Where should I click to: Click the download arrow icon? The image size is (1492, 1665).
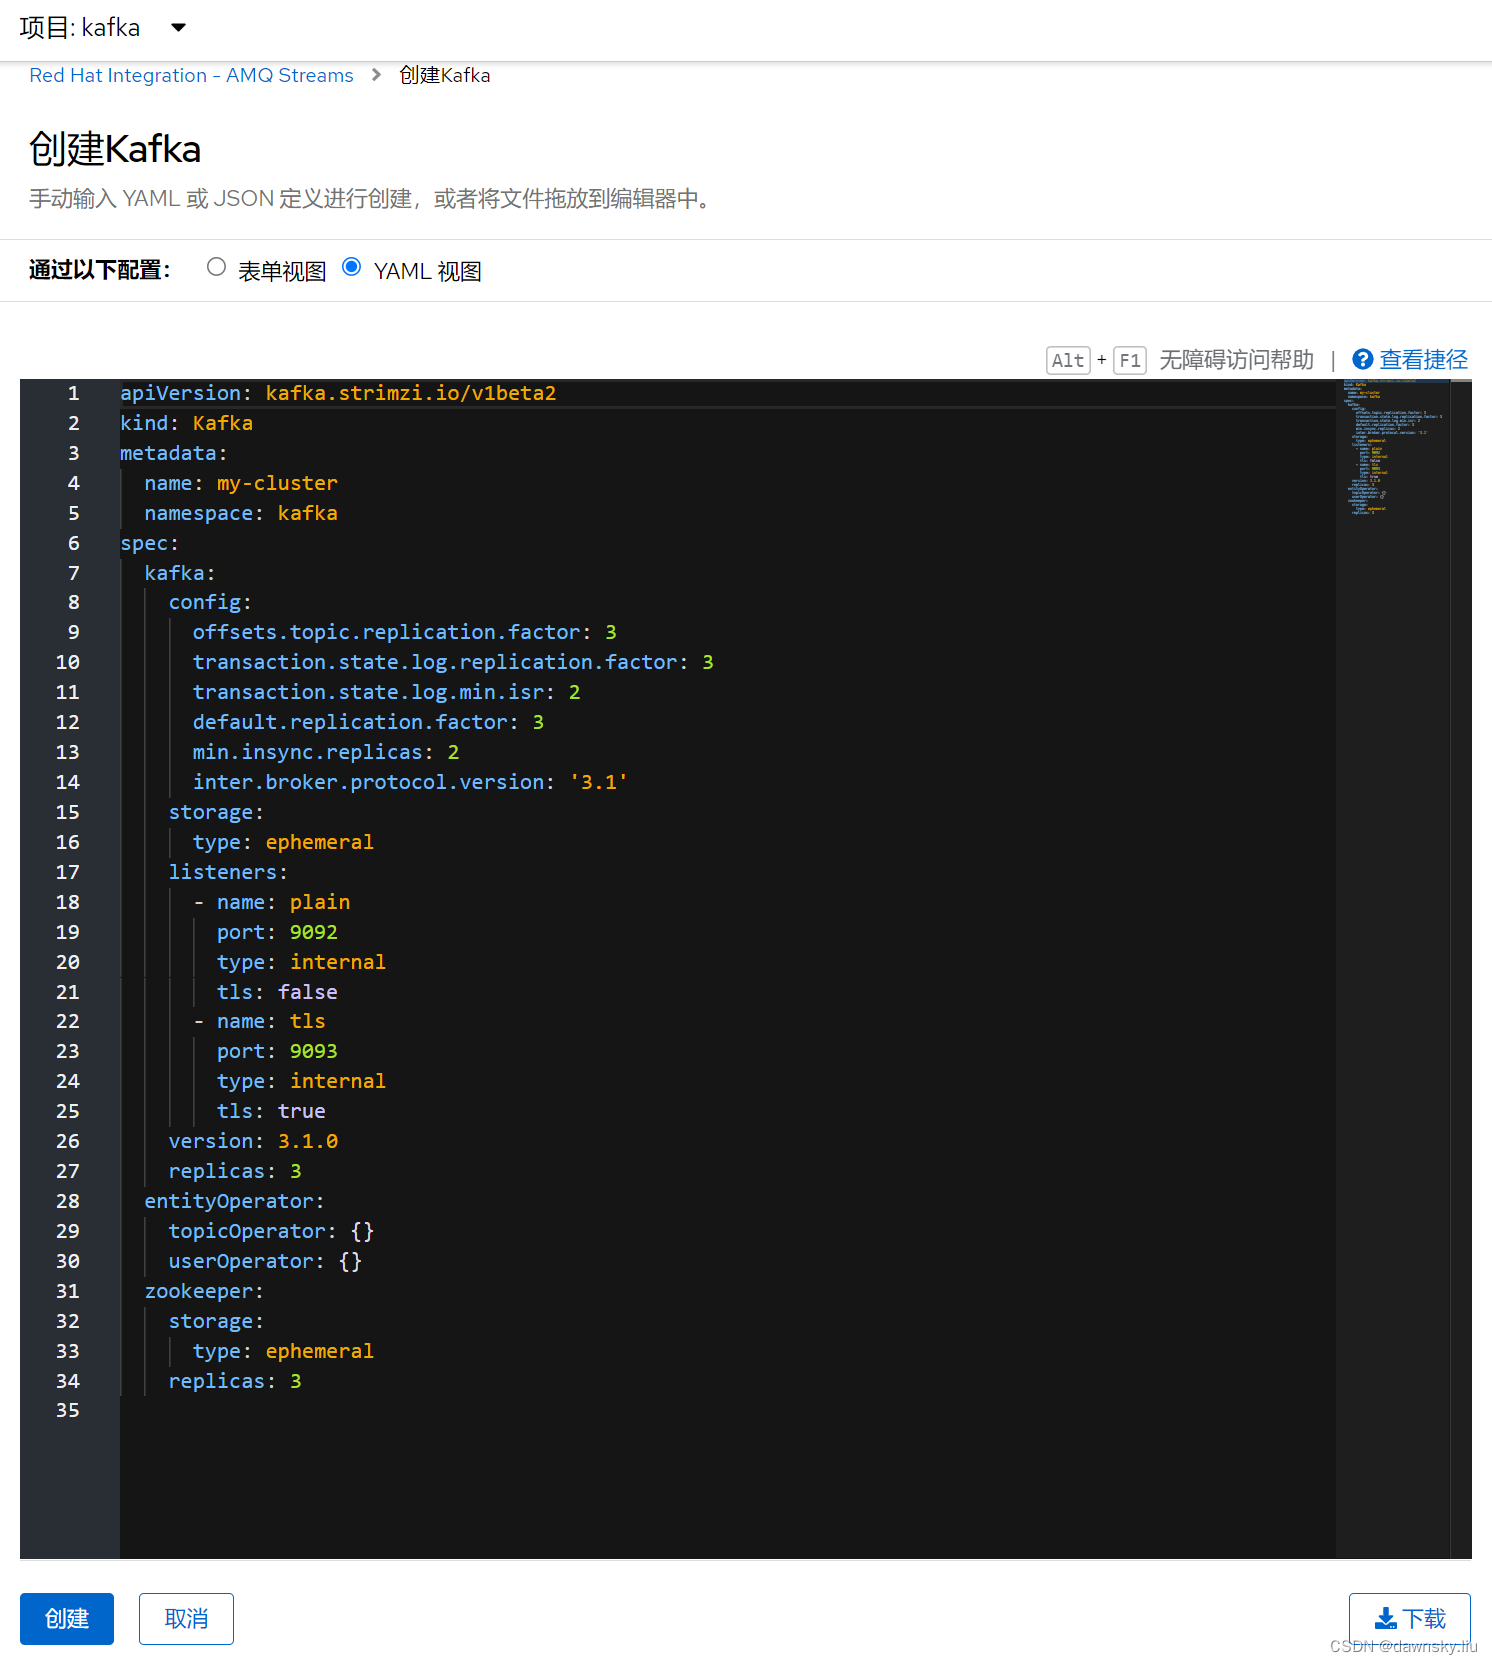(1386, 1618)
